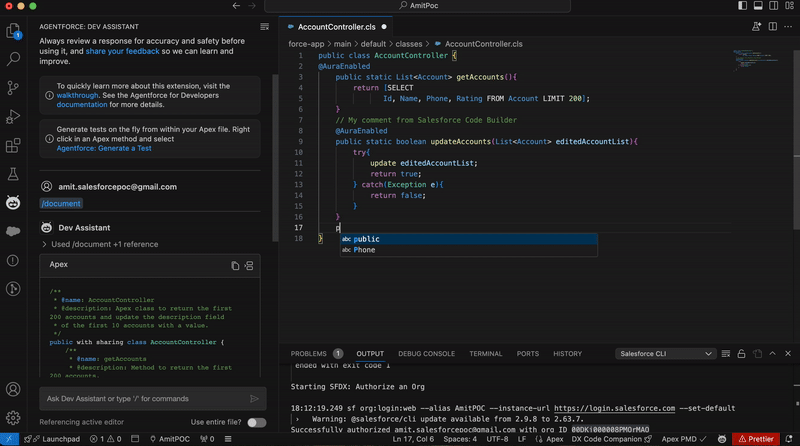Open the documentation link
This screenshot has height=446, width=800.
(x=82, y=105)
